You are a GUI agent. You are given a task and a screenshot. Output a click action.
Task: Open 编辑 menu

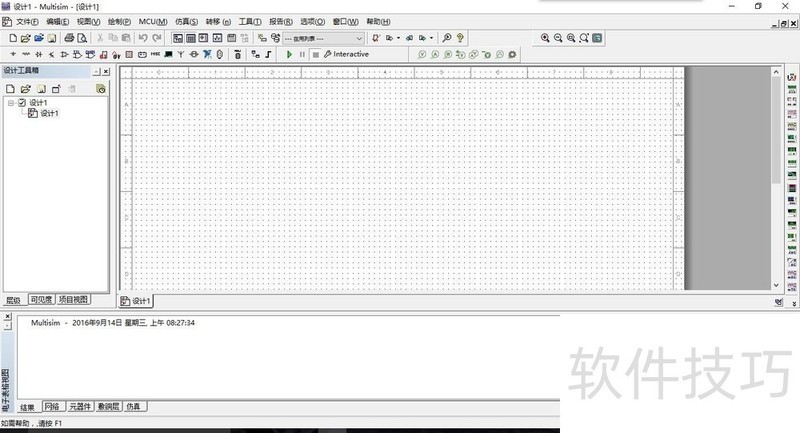(x=57, y=22)
